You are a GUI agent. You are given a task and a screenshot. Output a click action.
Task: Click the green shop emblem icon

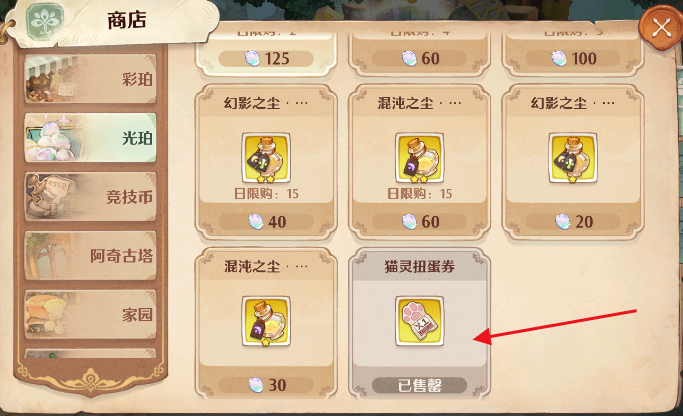tap(45, 20)
